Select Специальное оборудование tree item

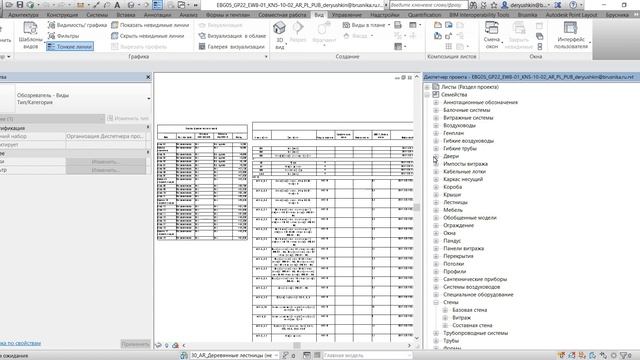[478, 295]
